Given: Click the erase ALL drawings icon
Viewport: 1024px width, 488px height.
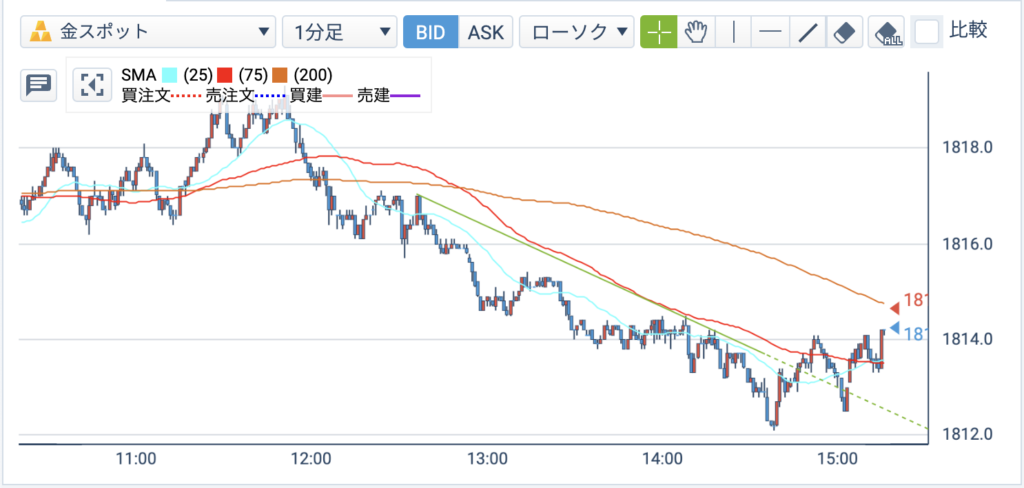Looking at the screenshot, I should 886,32.
